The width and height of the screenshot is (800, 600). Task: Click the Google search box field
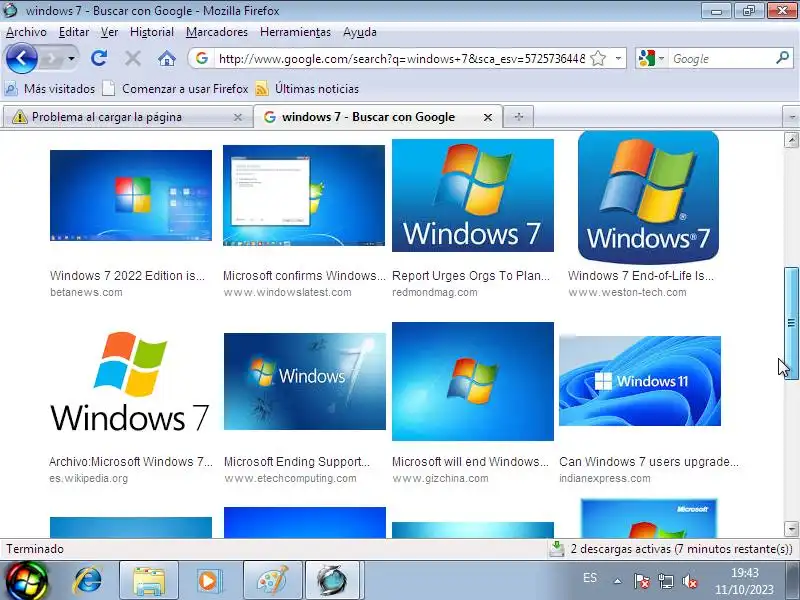point(722,59)
